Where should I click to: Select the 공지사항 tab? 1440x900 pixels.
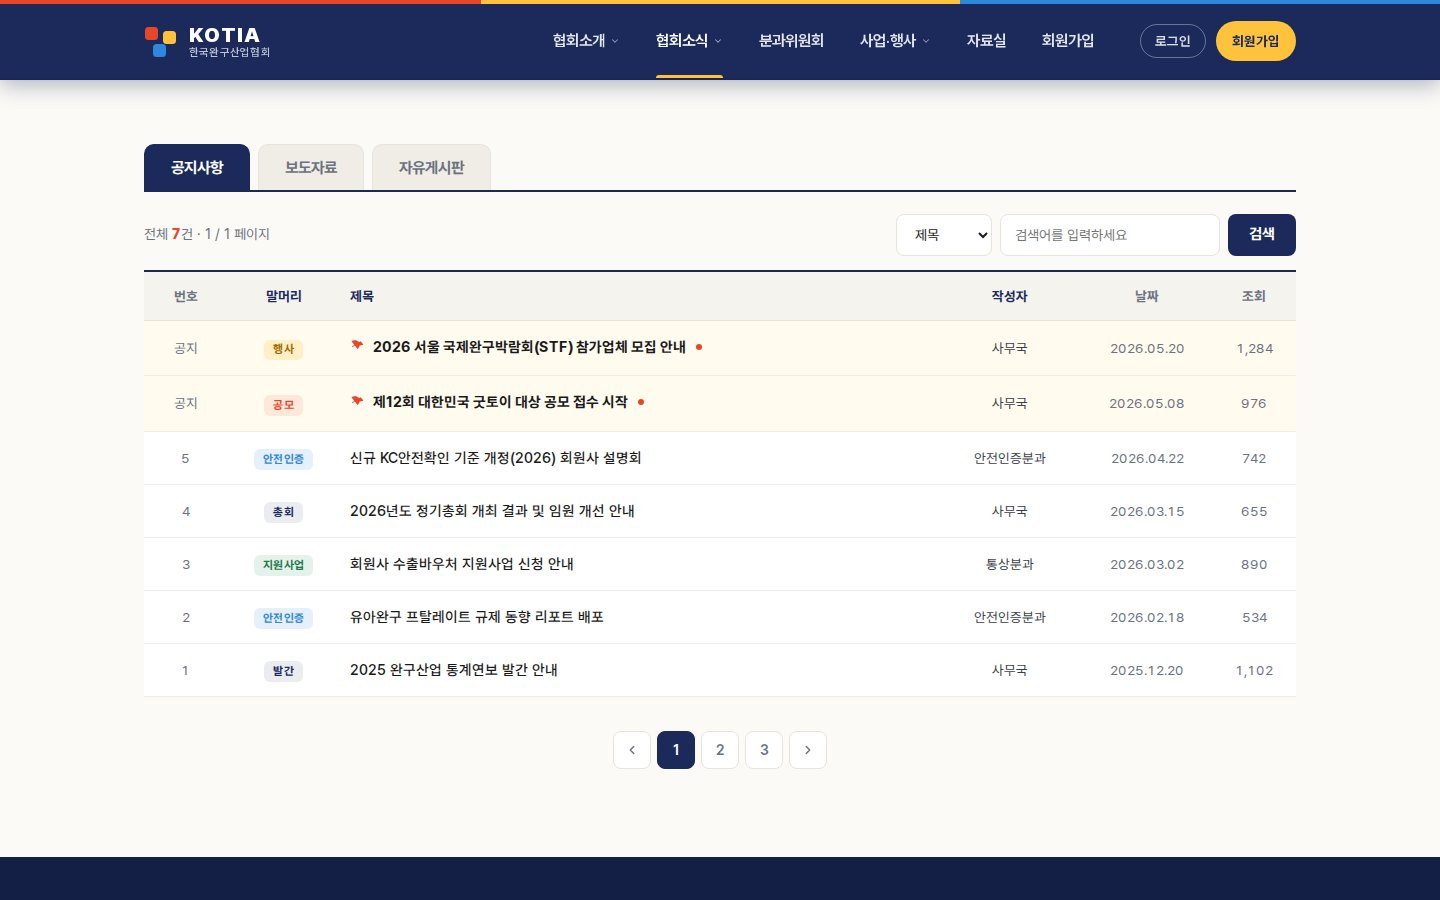197,167
